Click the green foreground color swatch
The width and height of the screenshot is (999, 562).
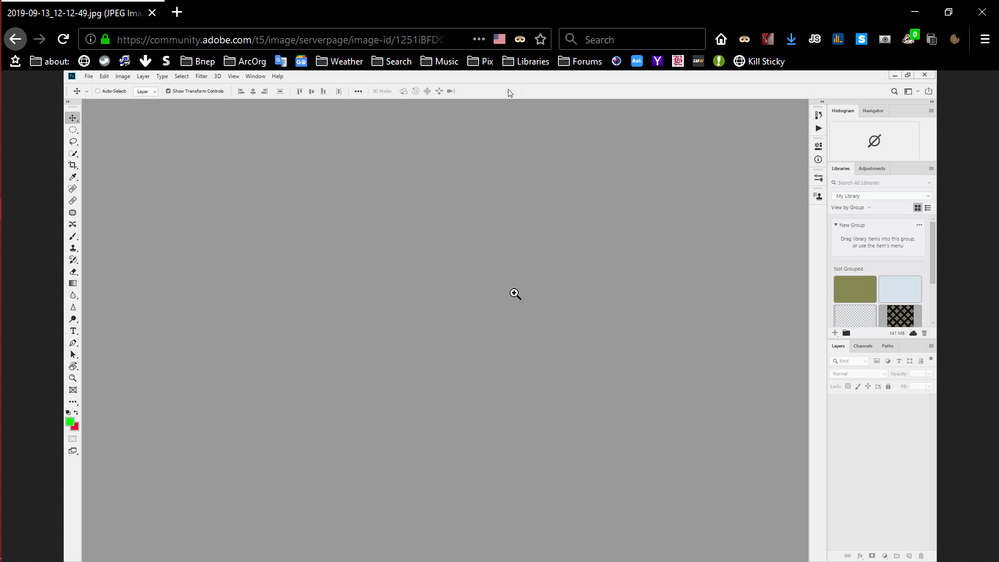pos(69,422)
